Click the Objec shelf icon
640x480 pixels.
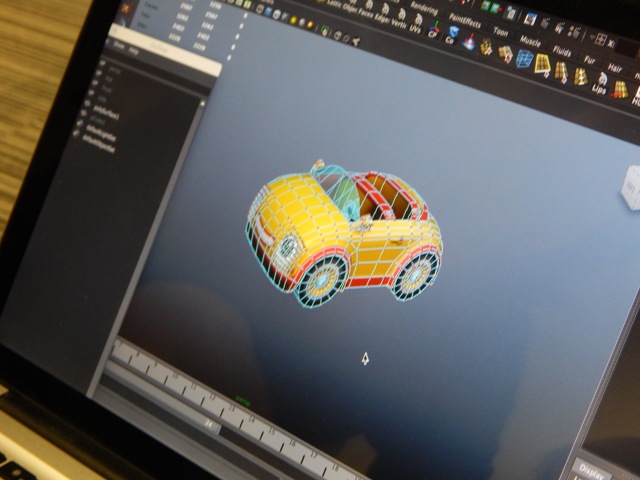tap(352, 6)
